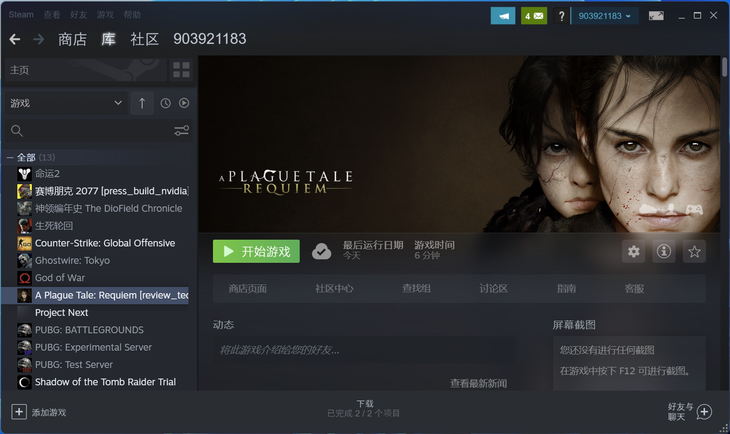
Task: Click the vertical scrollbar thumb
Action: click(724, 67)
